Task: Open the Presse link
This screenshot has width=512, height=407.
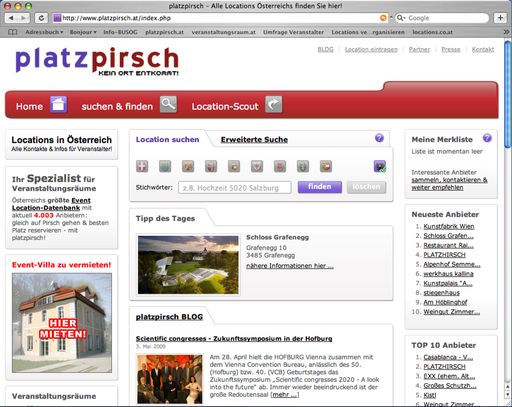Action: [x=451, y=49]
